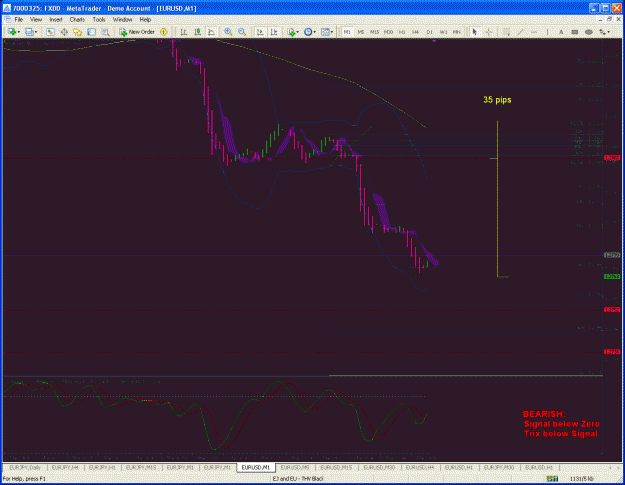Screen dimensions: 625x485
Task: Click 'EJ and EU - THV Black' status text
Action: click(298, 479)
